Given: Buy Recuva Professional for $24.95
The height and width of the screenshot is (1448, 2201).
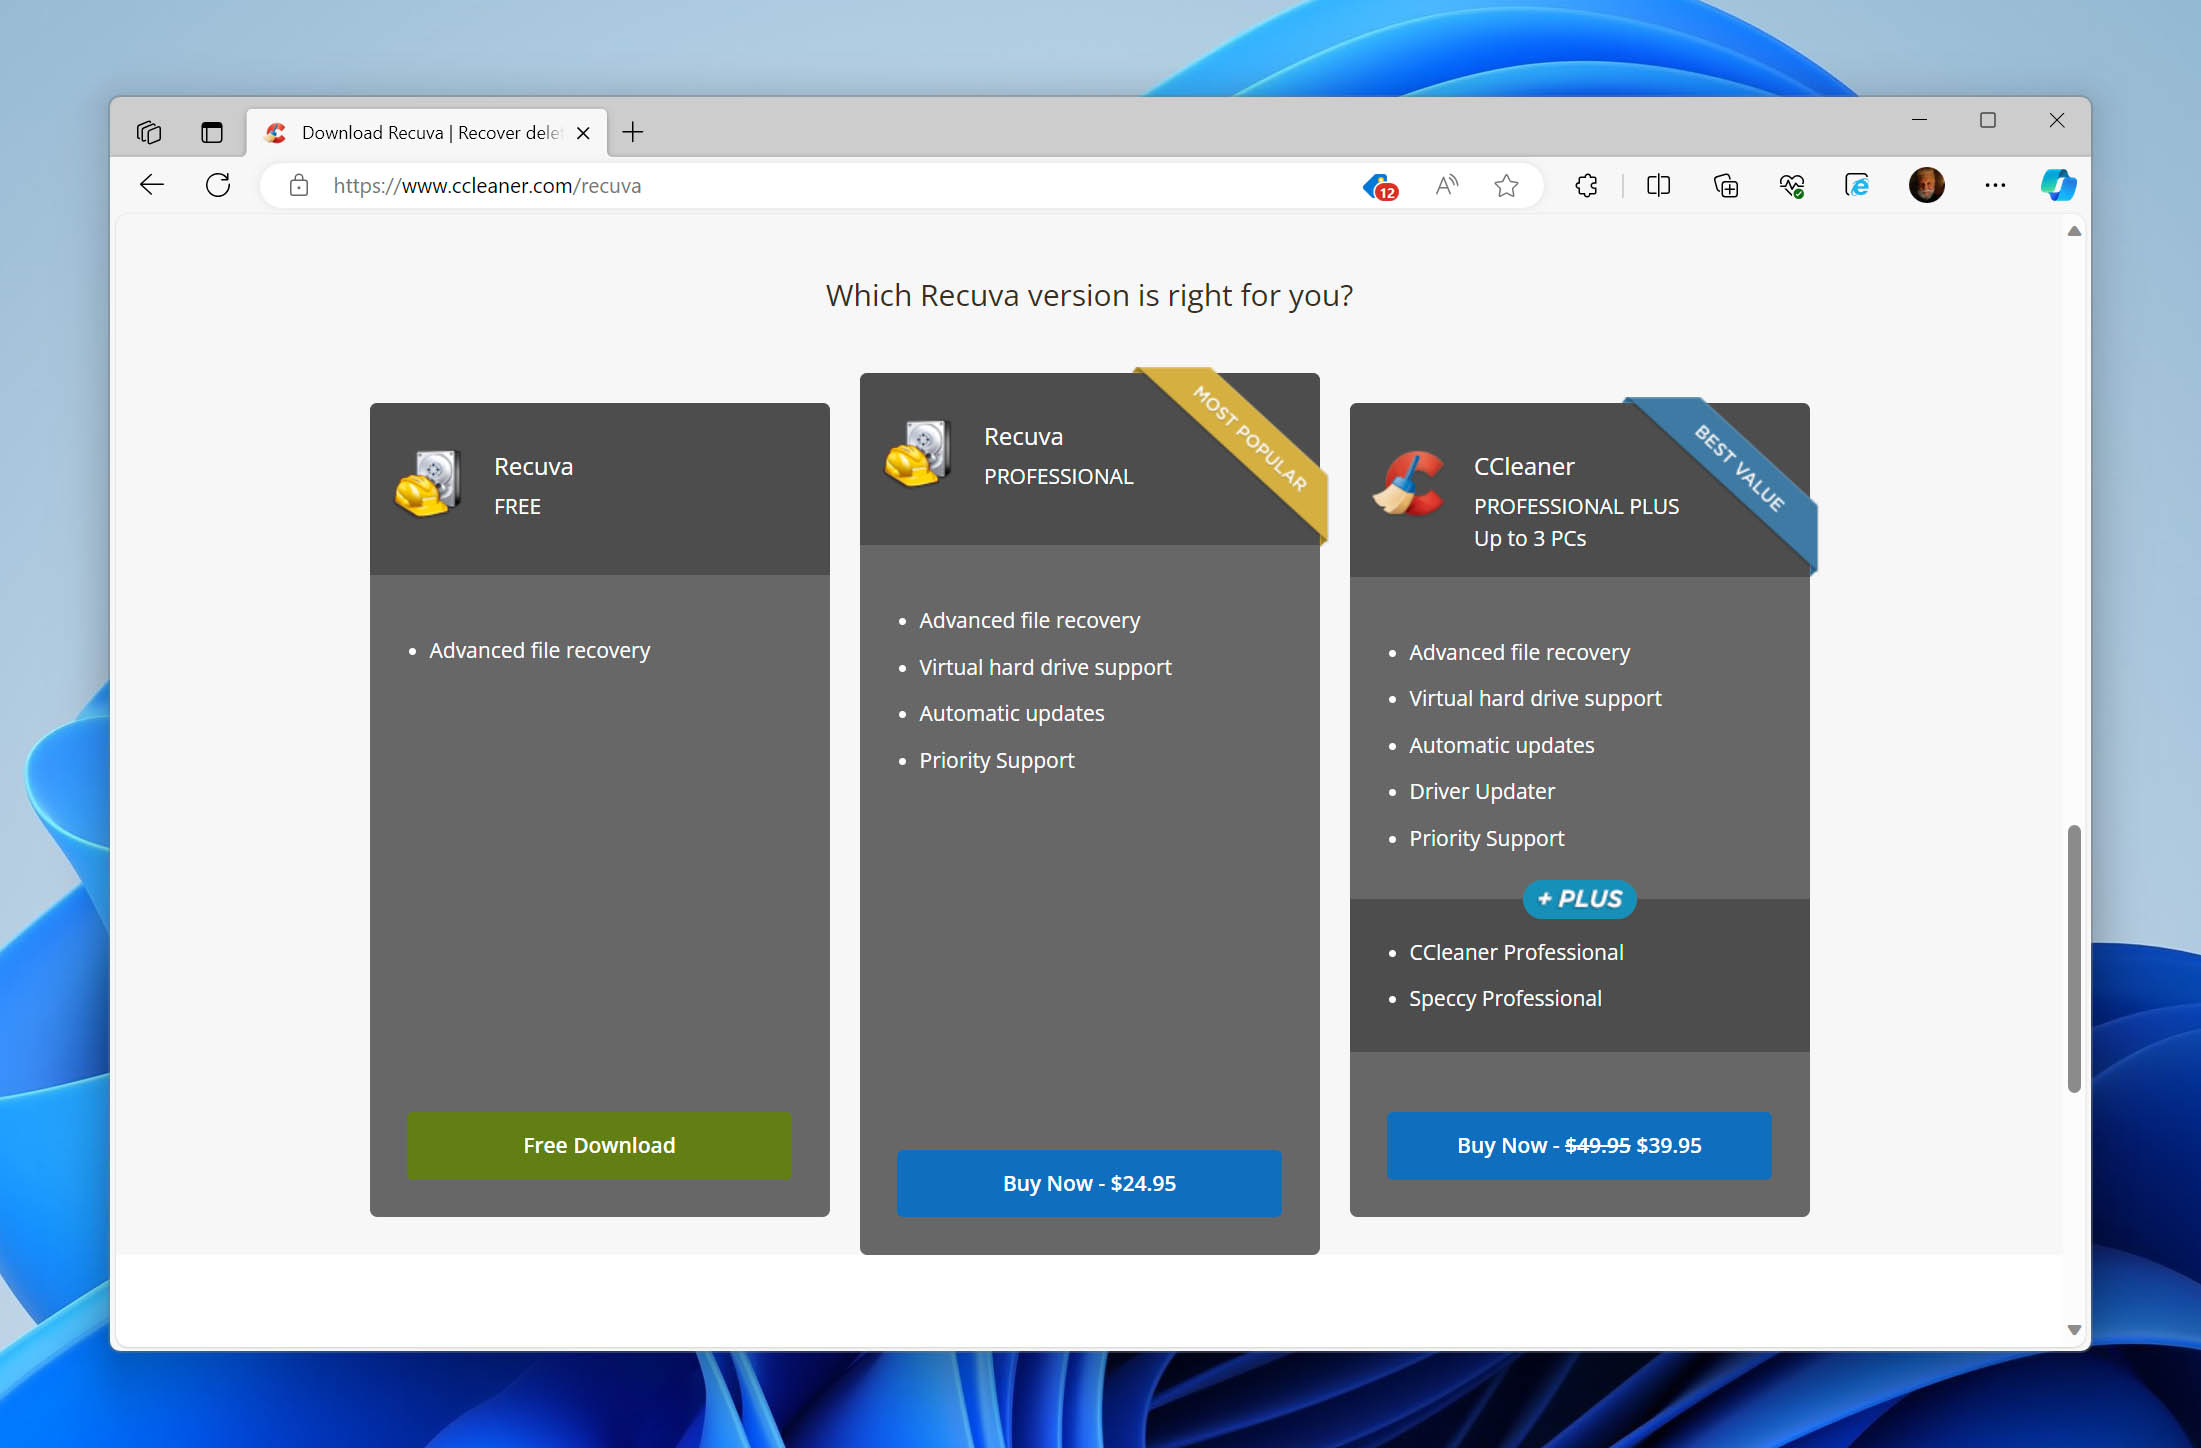Looking at the screenshot, I should tap(1089, 1184).
